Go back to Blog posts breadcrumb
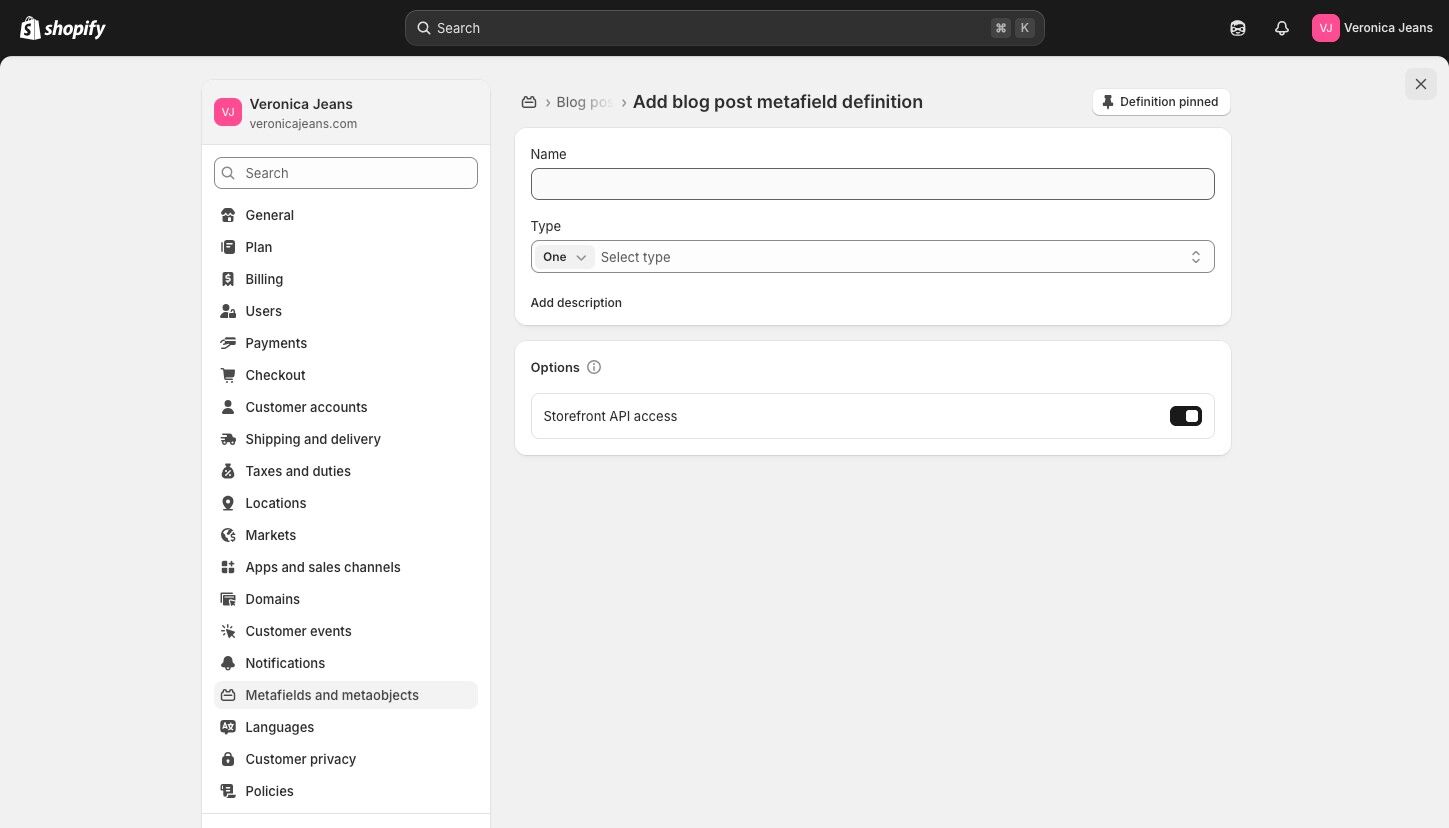This screenshot has height=828, width=1449. (x=584, y=102)
